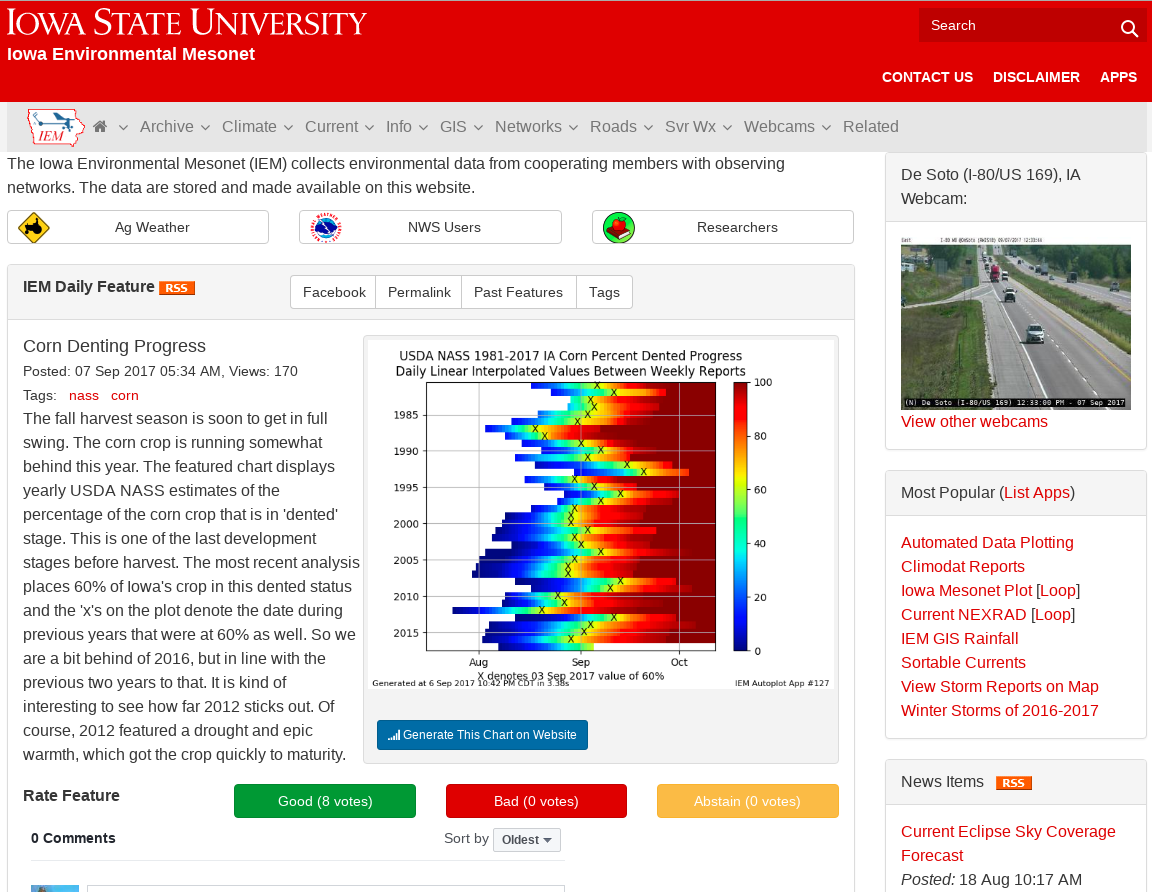Open Sortable Currents link
This screenshot has height=892, width=1152.
pos(963,663)
